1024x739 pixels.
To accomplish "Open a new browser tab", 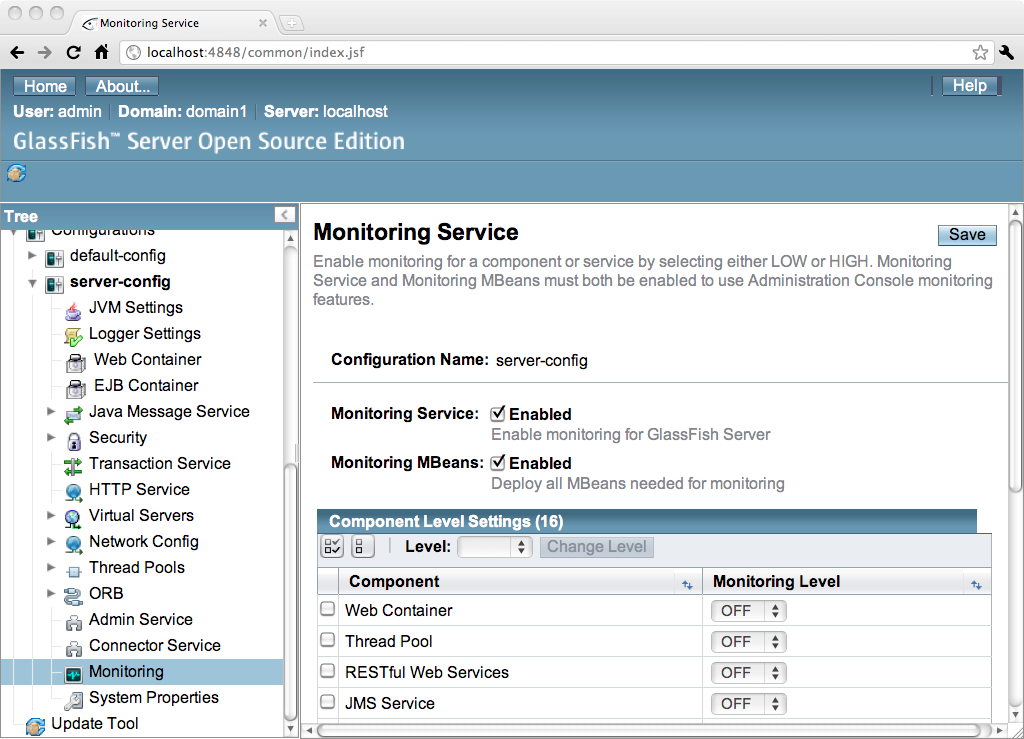I will [291, 24].
